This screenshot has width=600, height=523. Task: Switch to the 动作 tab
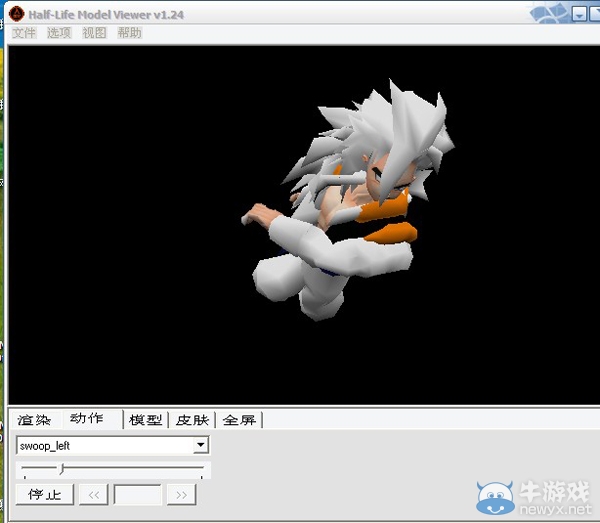pos(86,419)
